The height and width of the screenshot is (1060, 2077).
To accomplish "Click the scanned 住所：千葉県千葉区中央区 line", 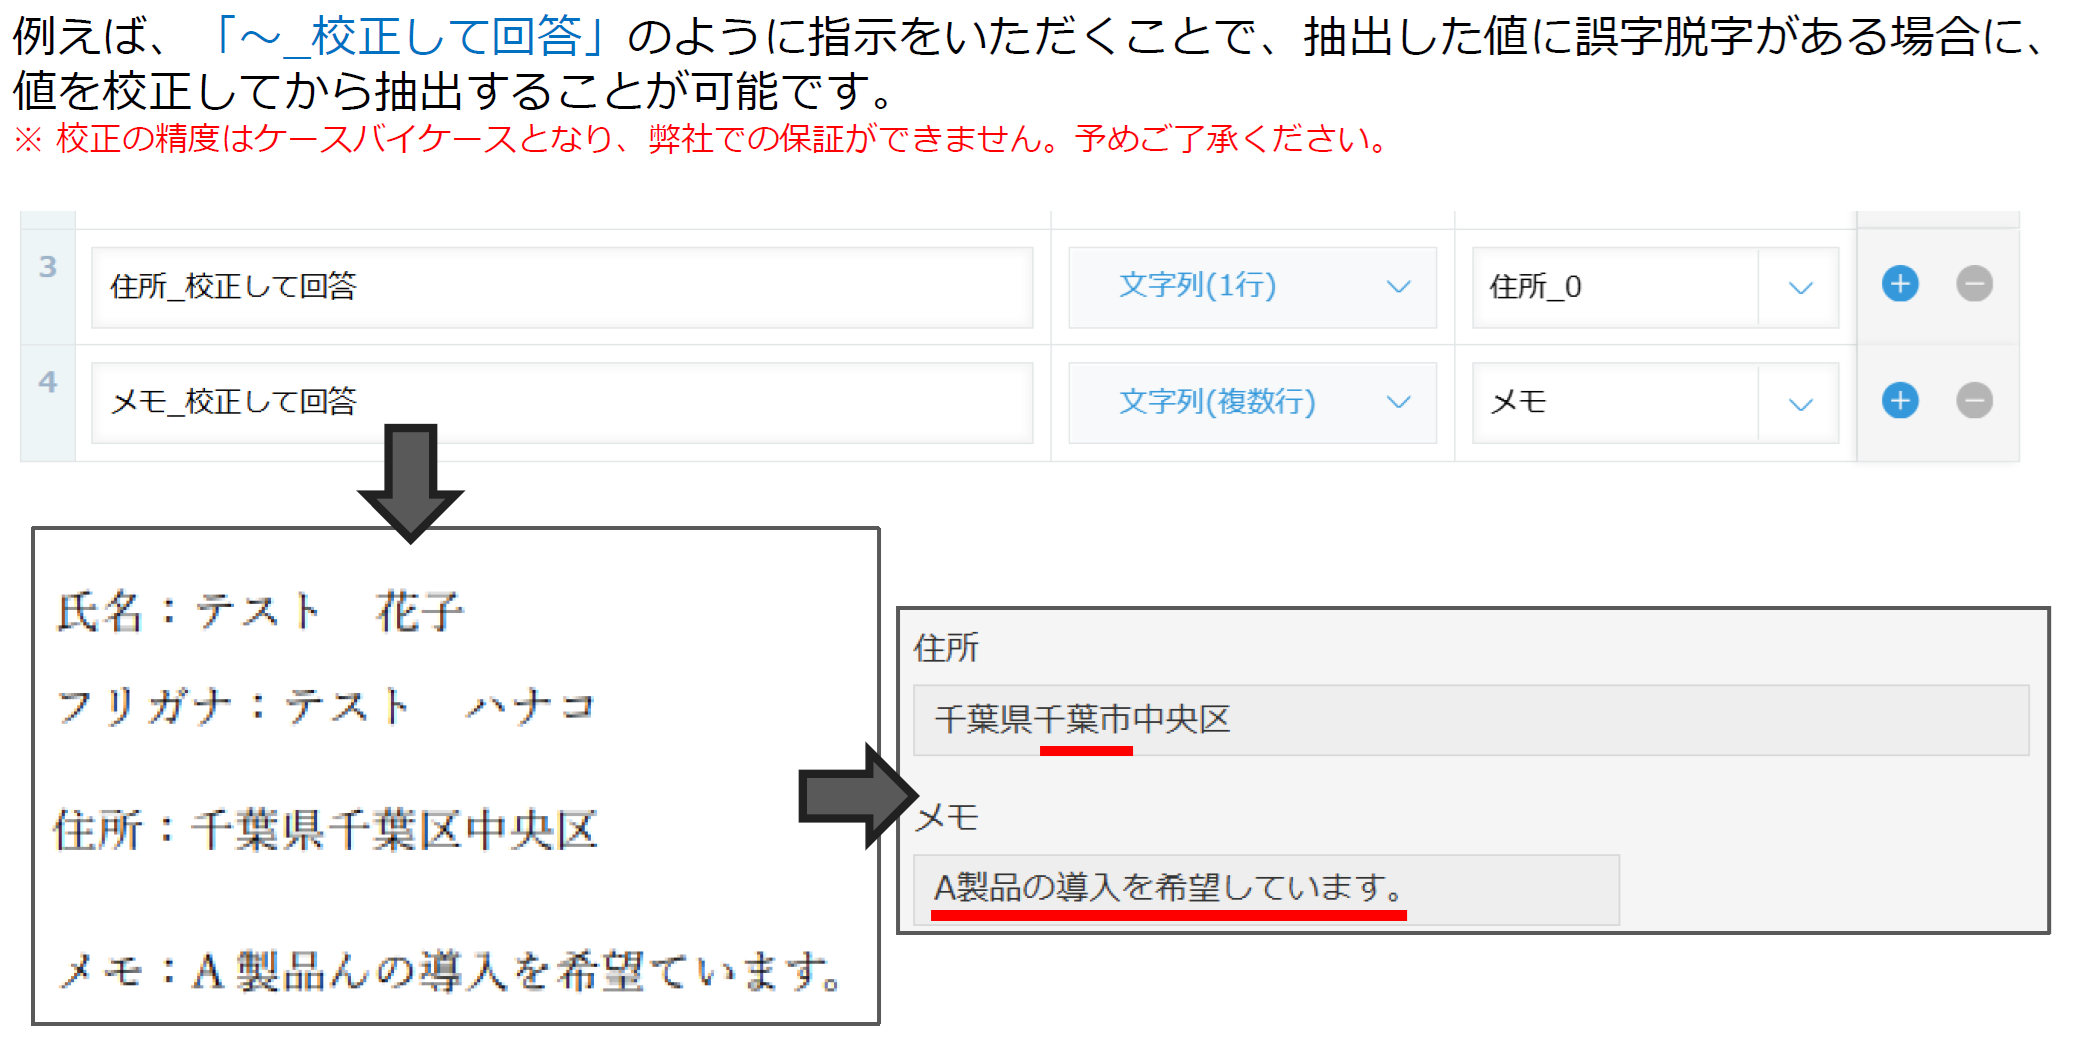I will pos(326,830).
